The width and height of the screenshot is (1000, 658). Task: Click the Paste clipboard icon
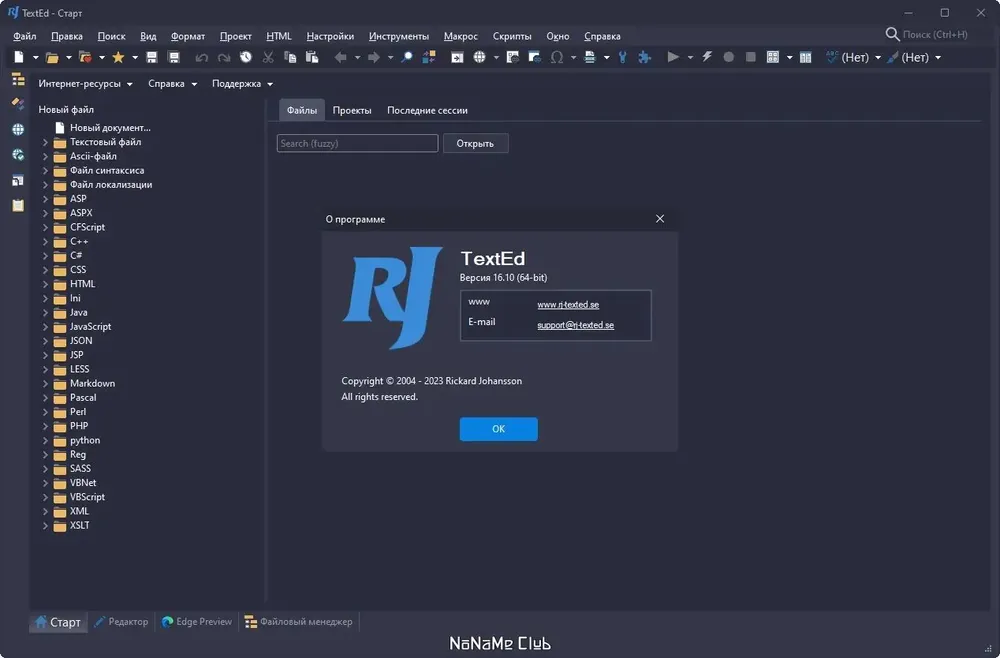click(312, 57)
